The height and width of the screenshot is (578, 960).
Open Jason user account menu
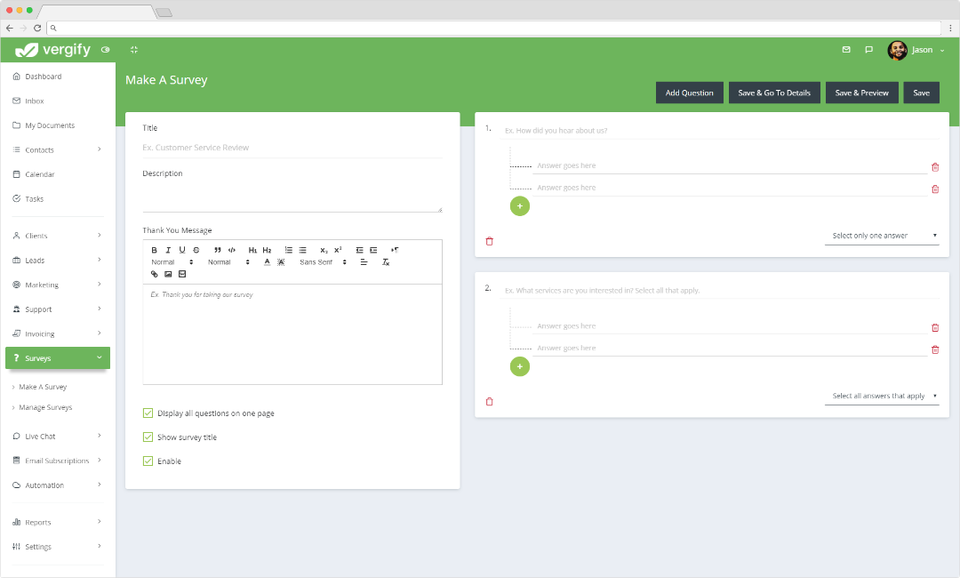point(916,50)
